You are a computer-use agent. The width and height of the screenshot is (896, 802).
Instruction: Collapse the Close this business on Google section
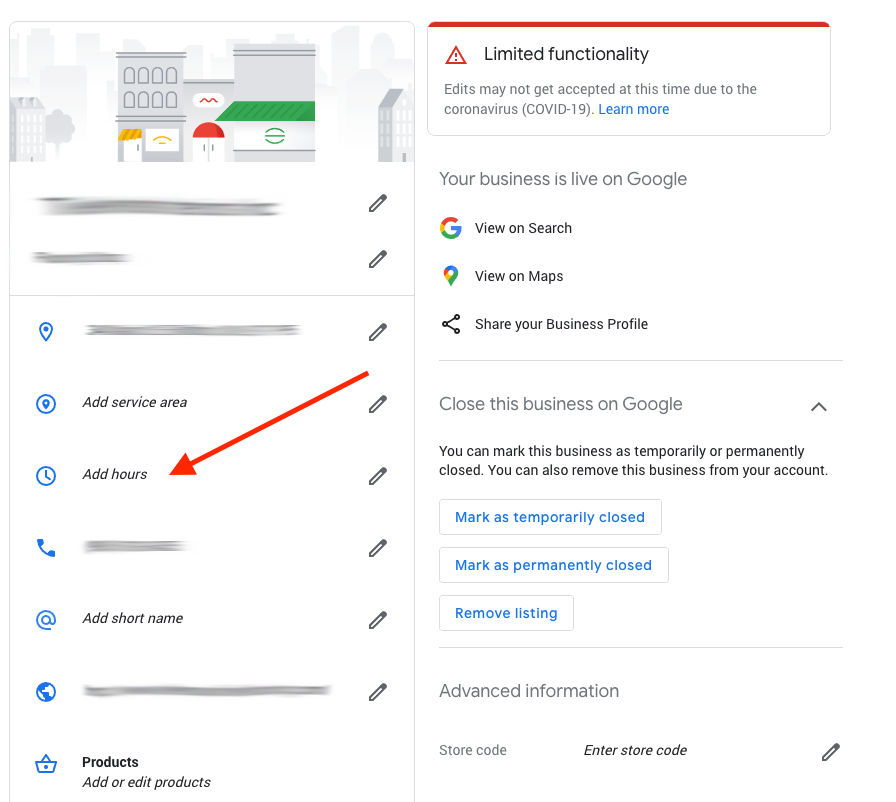(x=818, y=406)
